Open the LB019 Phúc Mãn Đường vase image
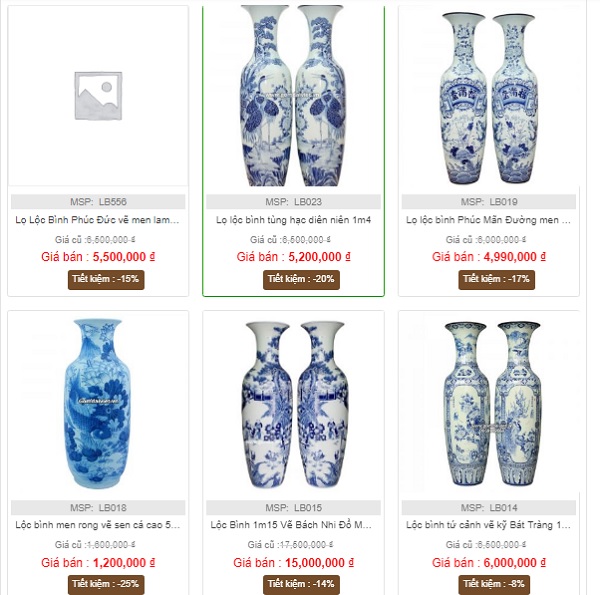Screen dimensions: 600x595 pyautogui.click(x=489, y=98)
